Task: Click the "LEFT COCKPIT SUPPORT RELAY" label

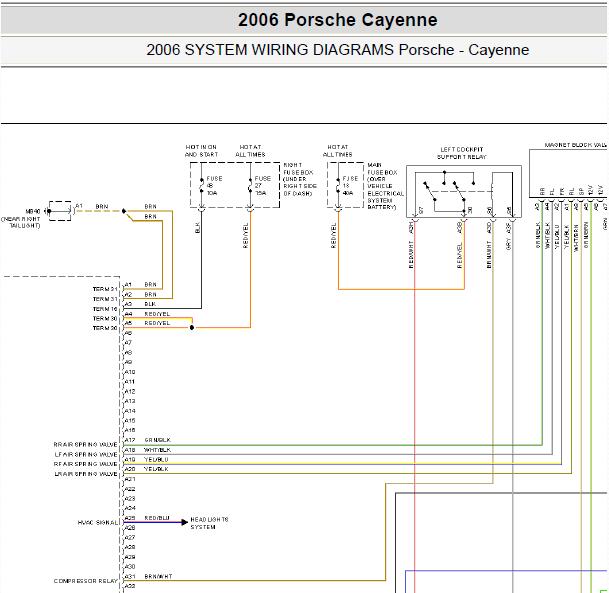Action: [462, 153]
